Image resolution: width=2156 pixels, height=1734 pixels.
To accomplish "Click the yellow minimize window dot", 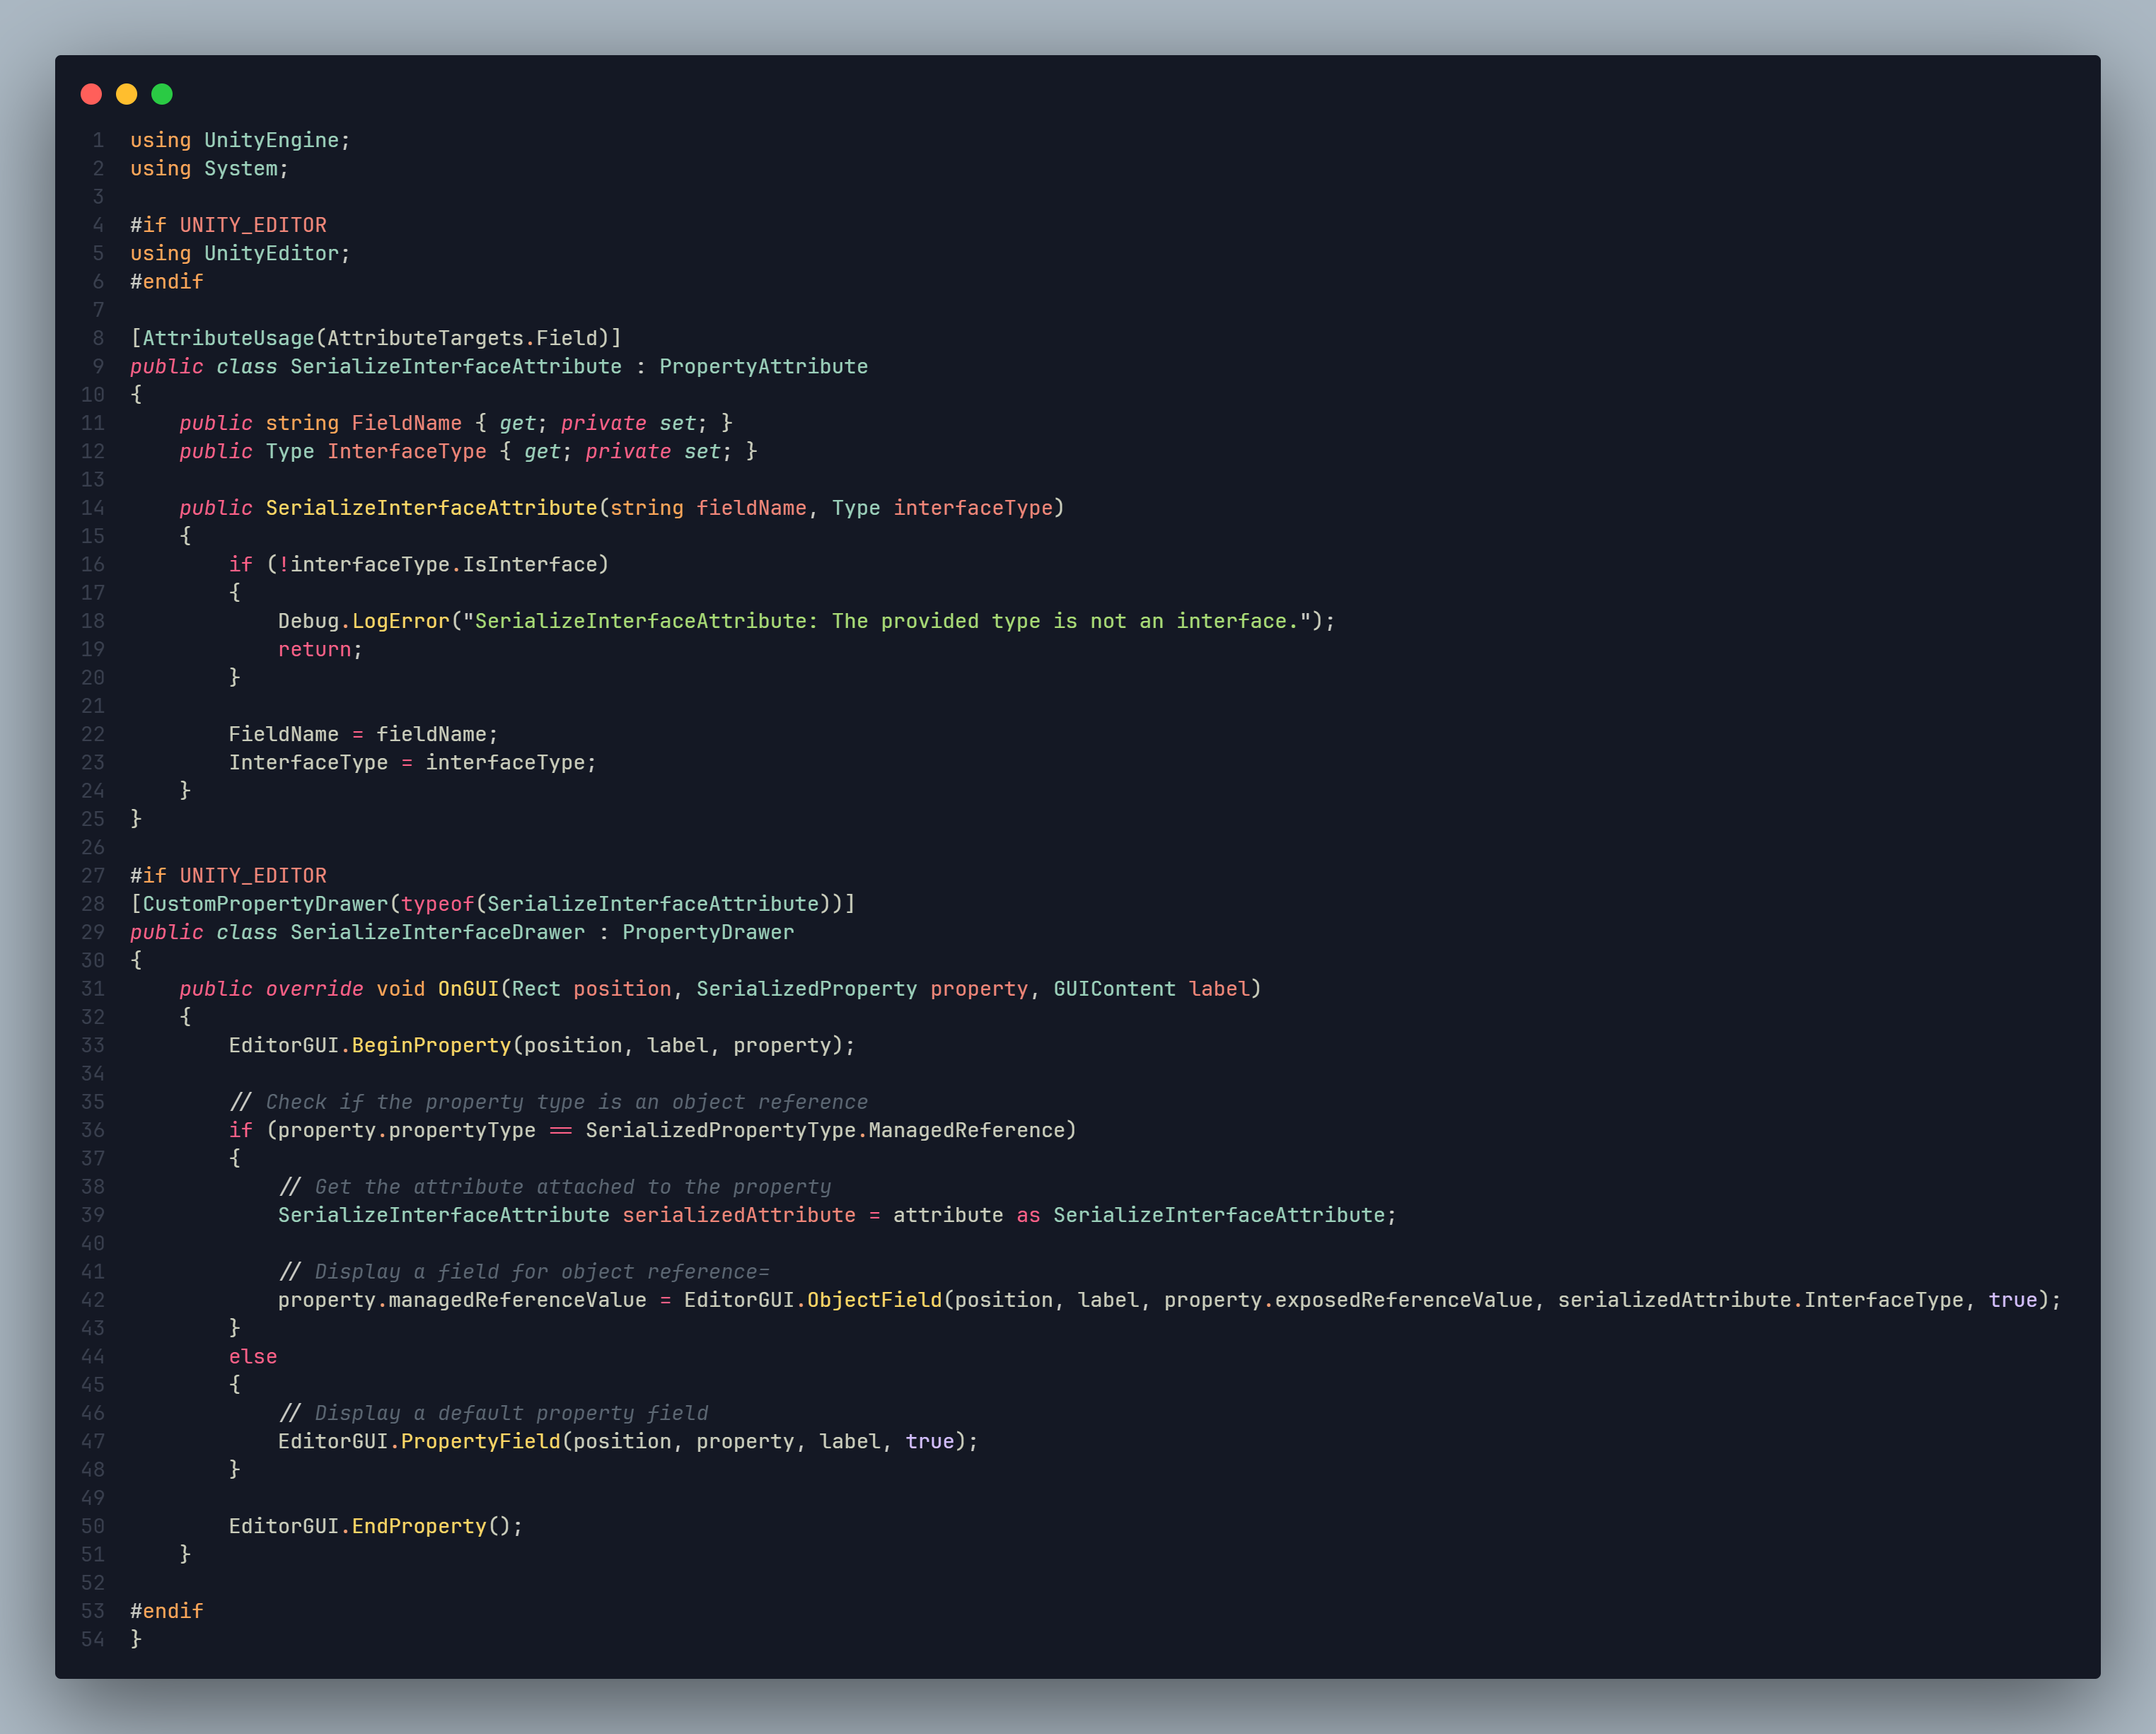I will click(x=126, y=94).
